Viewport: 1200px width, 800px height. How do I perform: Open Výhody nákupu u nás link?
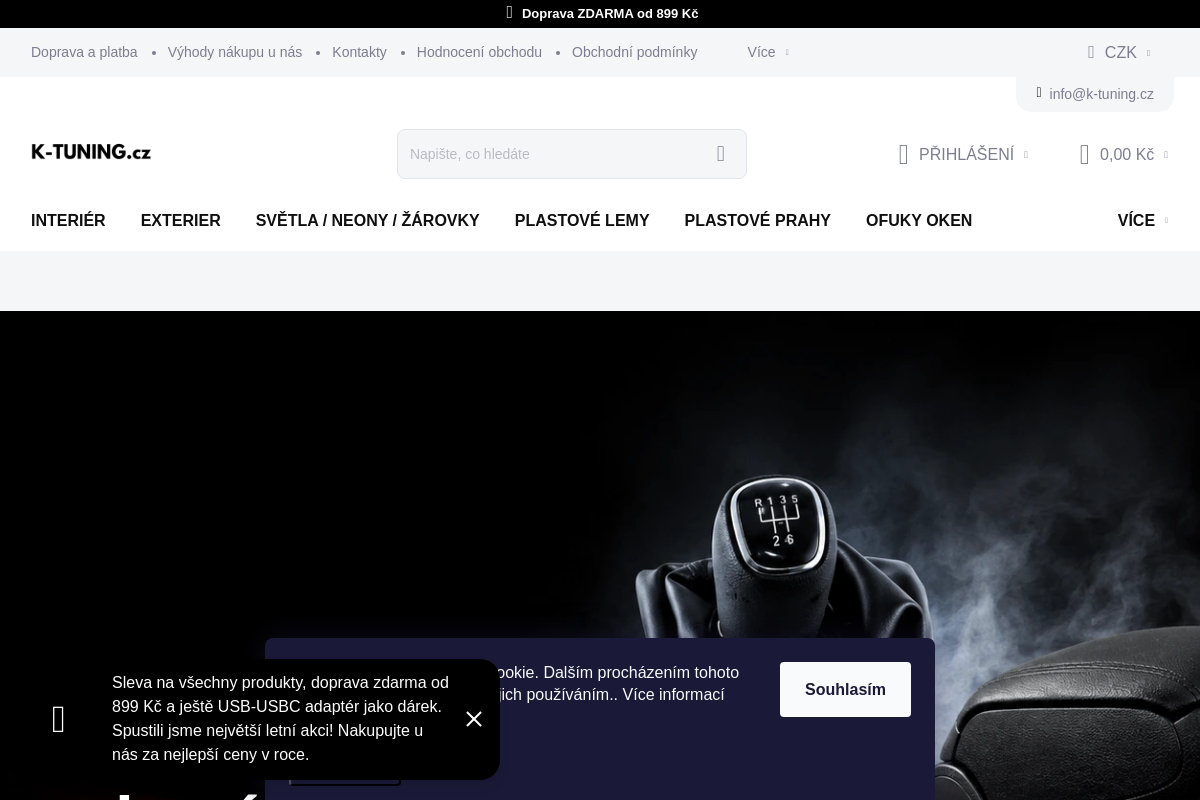point(235,52)
